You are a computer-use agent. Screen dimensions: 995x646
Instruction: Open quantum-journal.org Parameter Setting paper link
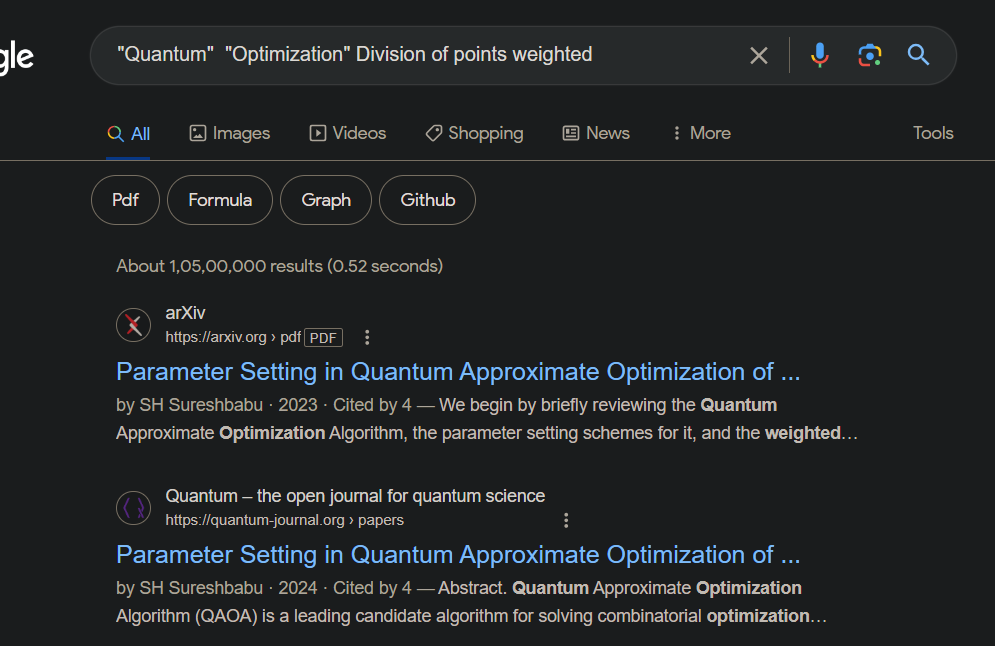tap(458, 555)
